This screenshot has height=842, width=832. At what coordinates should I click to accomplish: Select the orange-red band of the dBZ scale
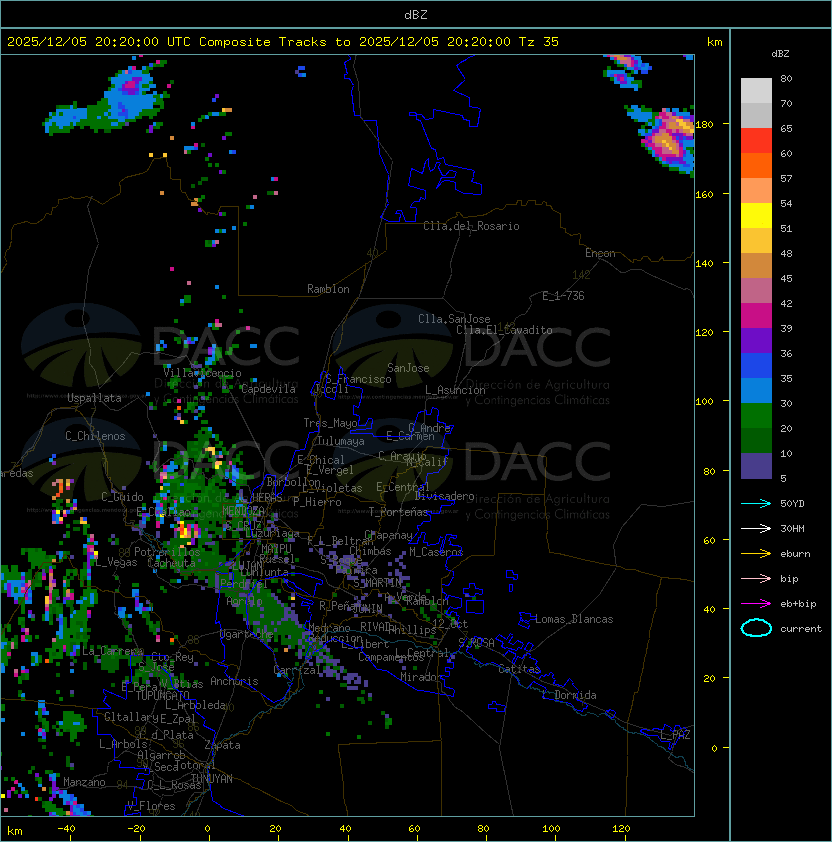tap(756, 165)
